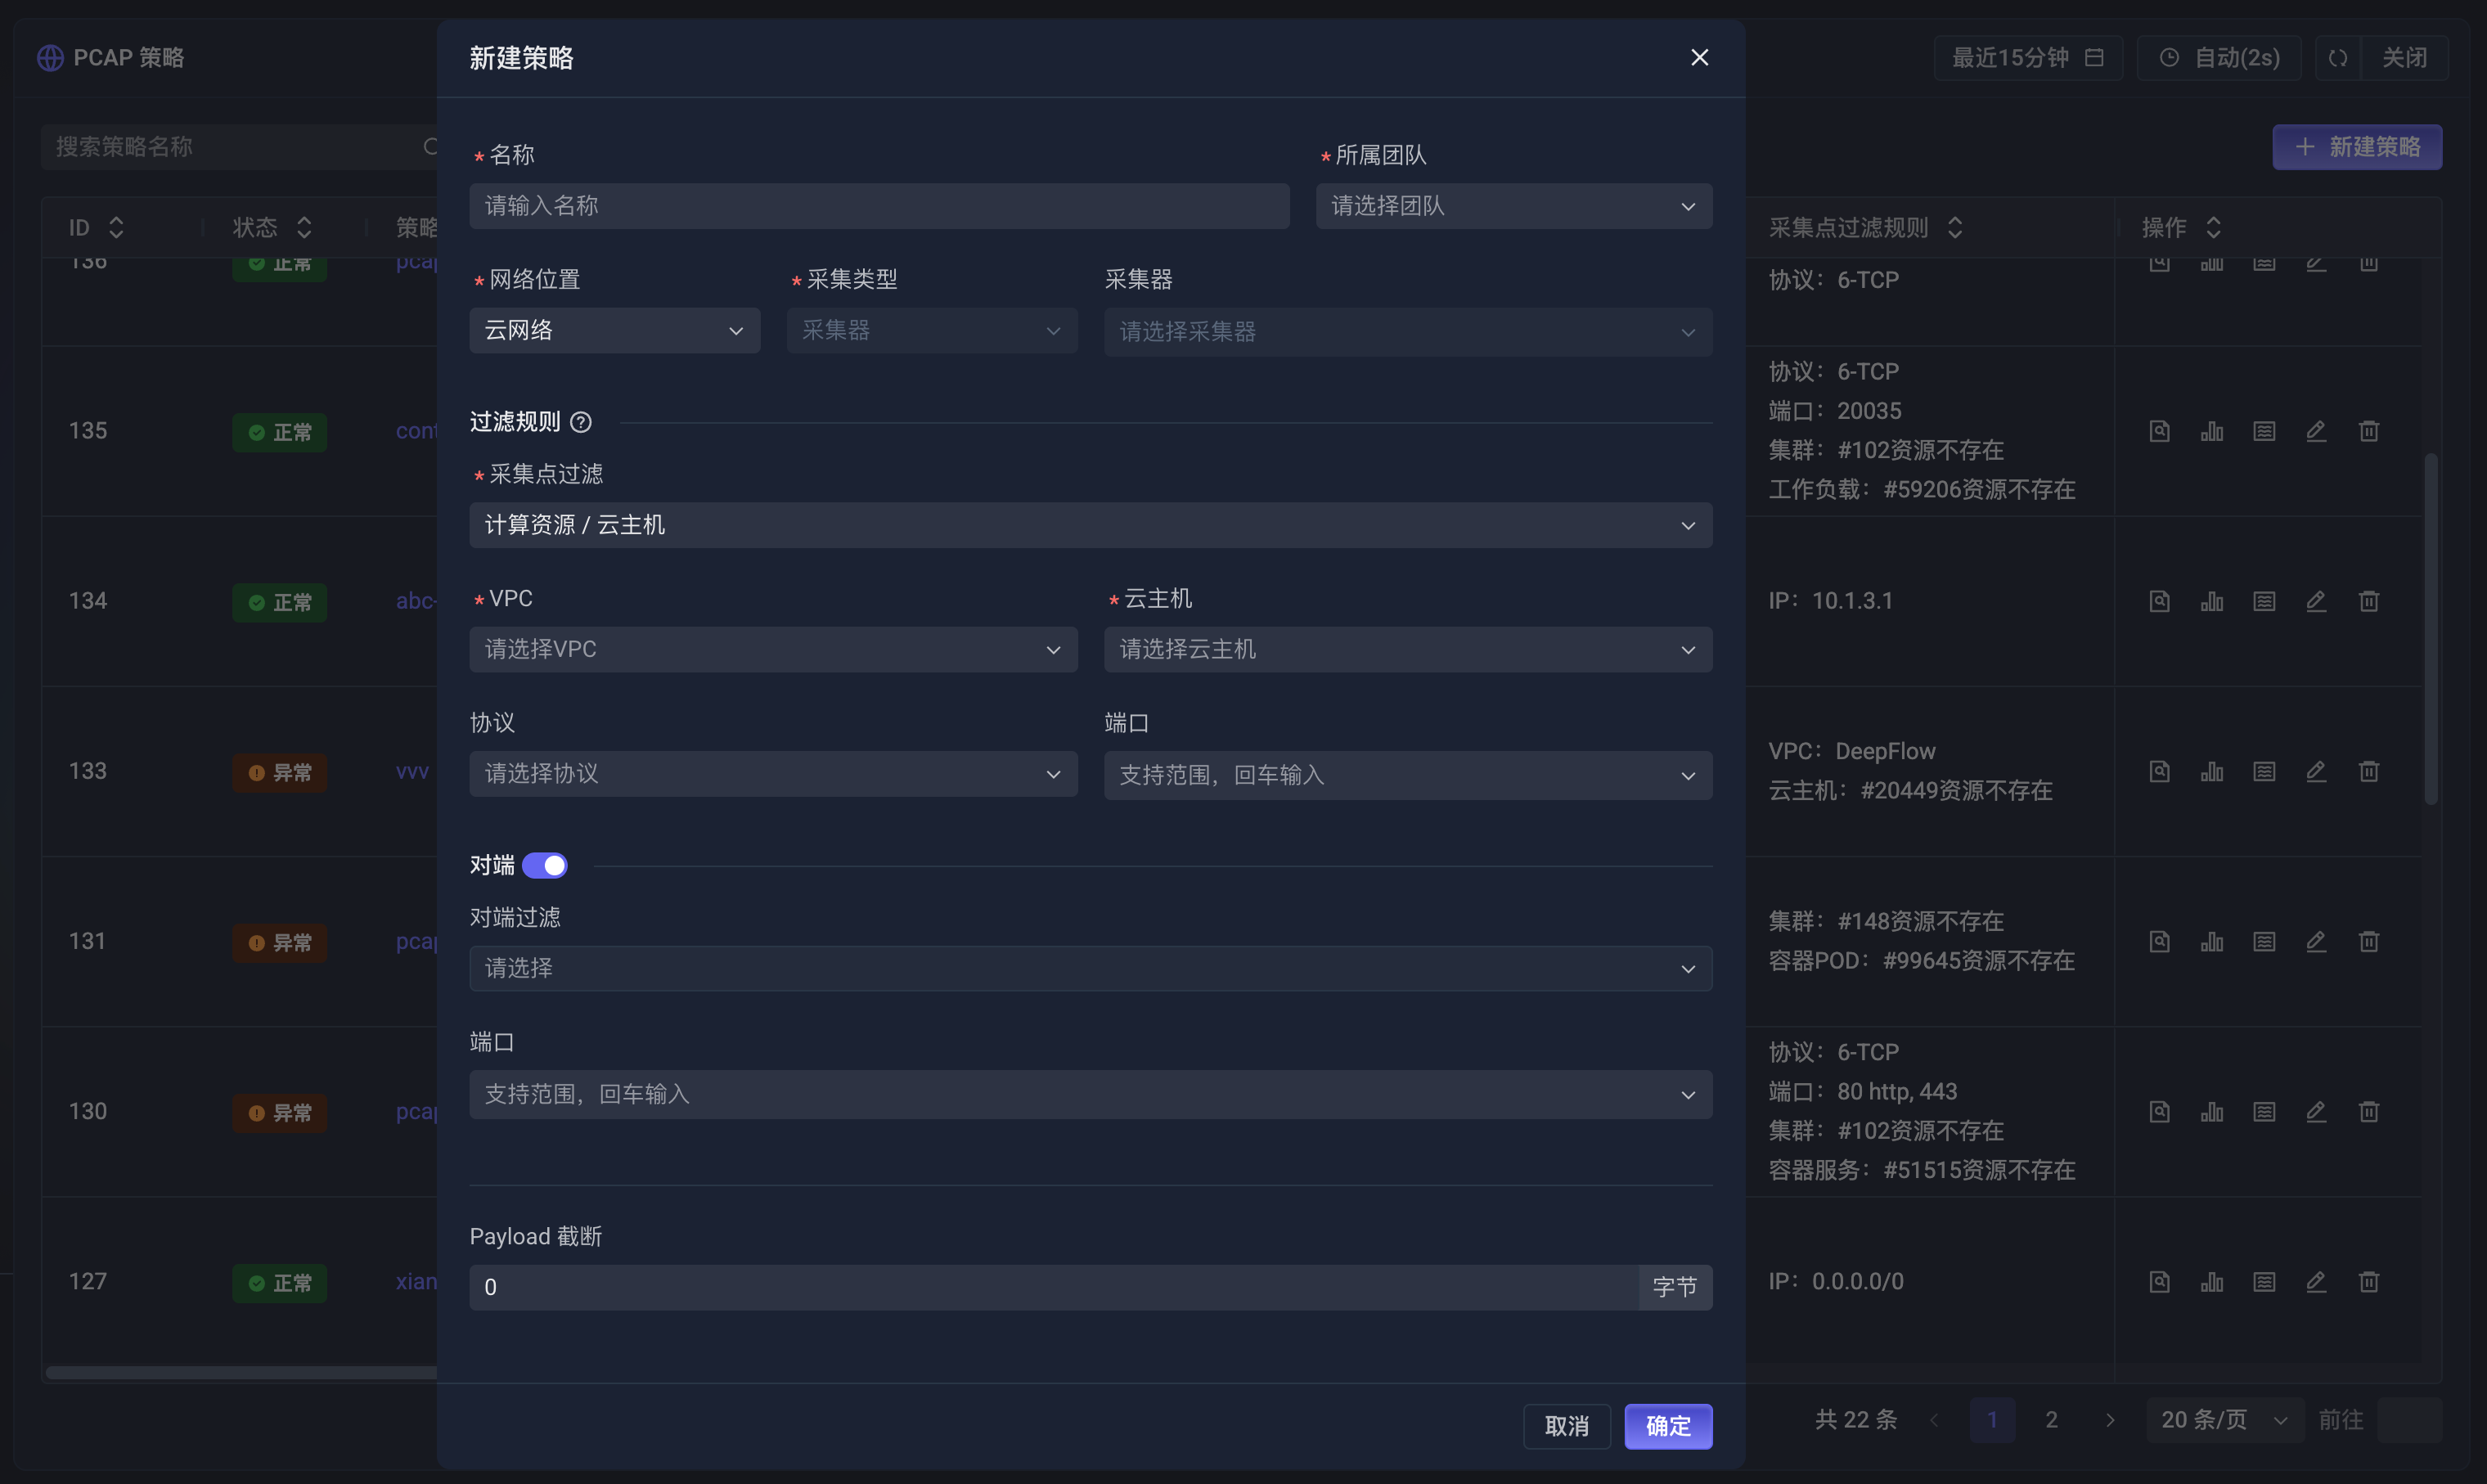Click the PCAP search icon for row 131
Viewport: 2487px width, 1484px height.
(2159, 941)
